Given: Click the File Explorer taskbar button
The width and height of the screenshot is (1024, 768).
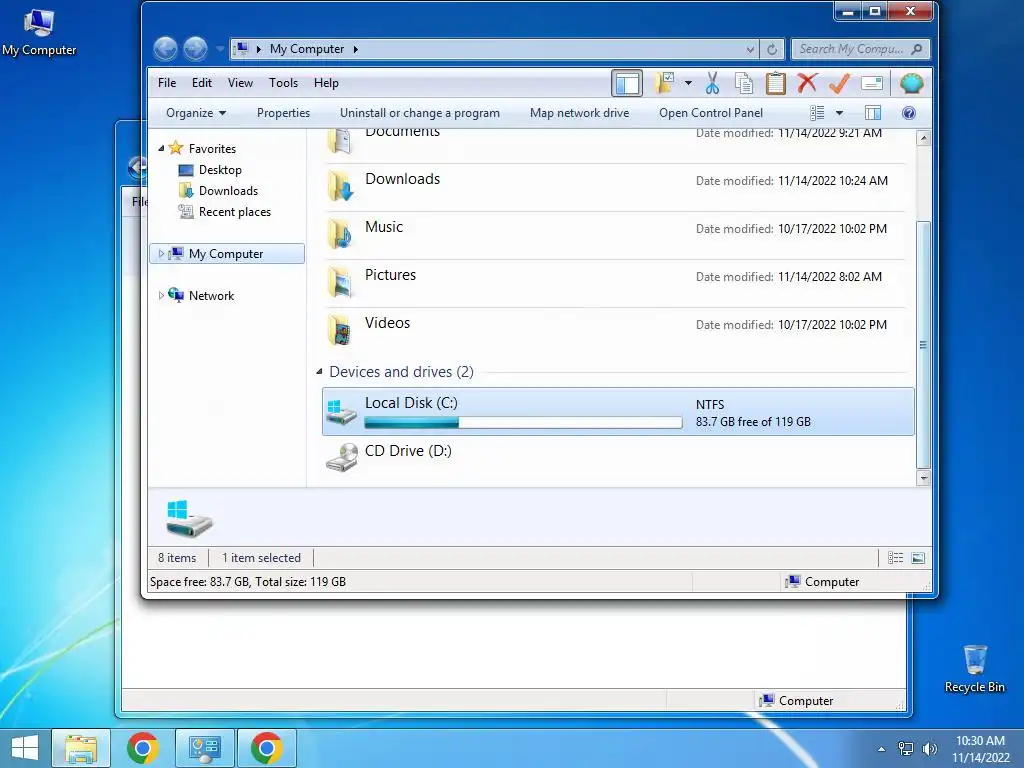Looking at the screenshot, I should click(x=81, y=748).
